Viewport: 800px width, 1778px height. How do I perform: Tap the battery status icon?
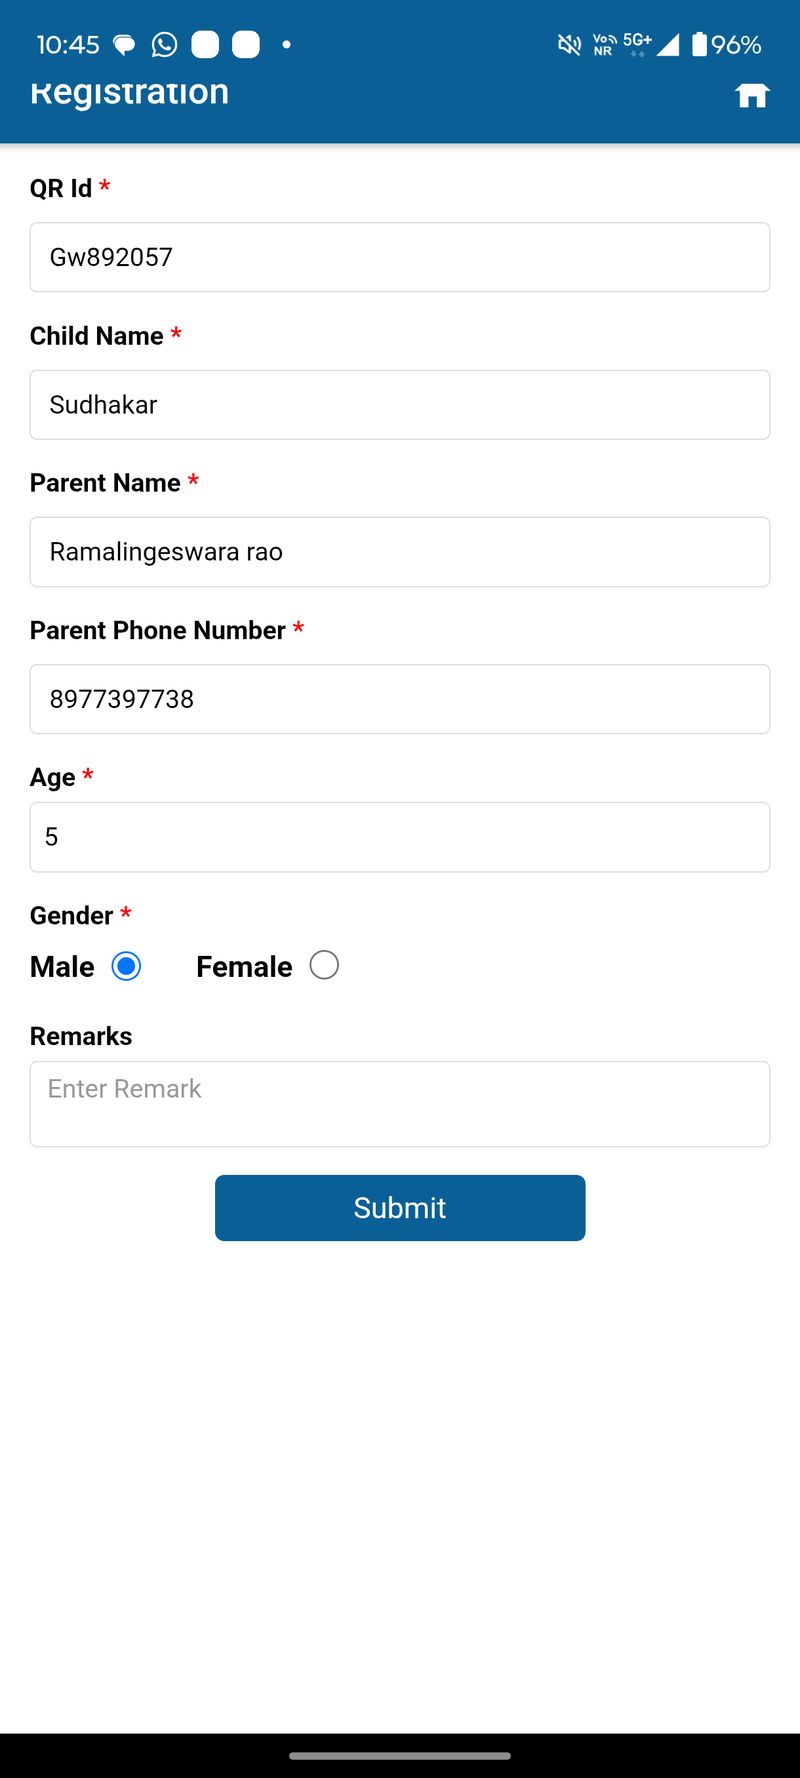click(700, 45)
